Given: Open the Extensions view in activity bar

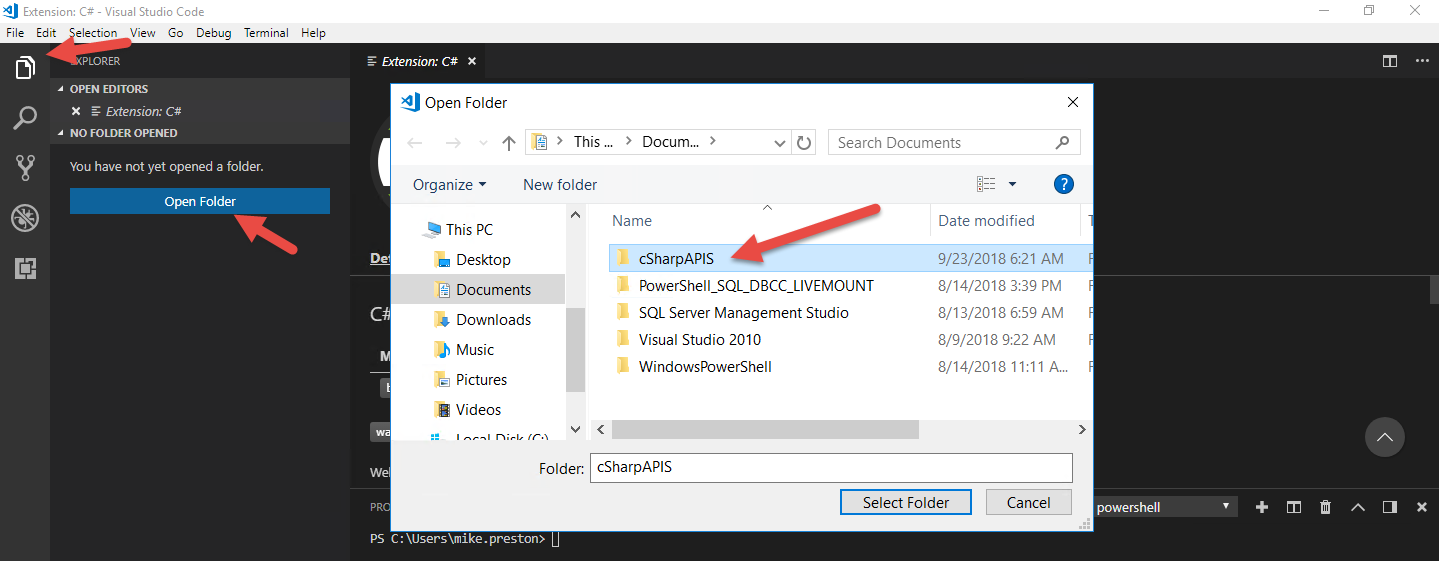Looking at the screenshot, I should (x=25, y=268).
